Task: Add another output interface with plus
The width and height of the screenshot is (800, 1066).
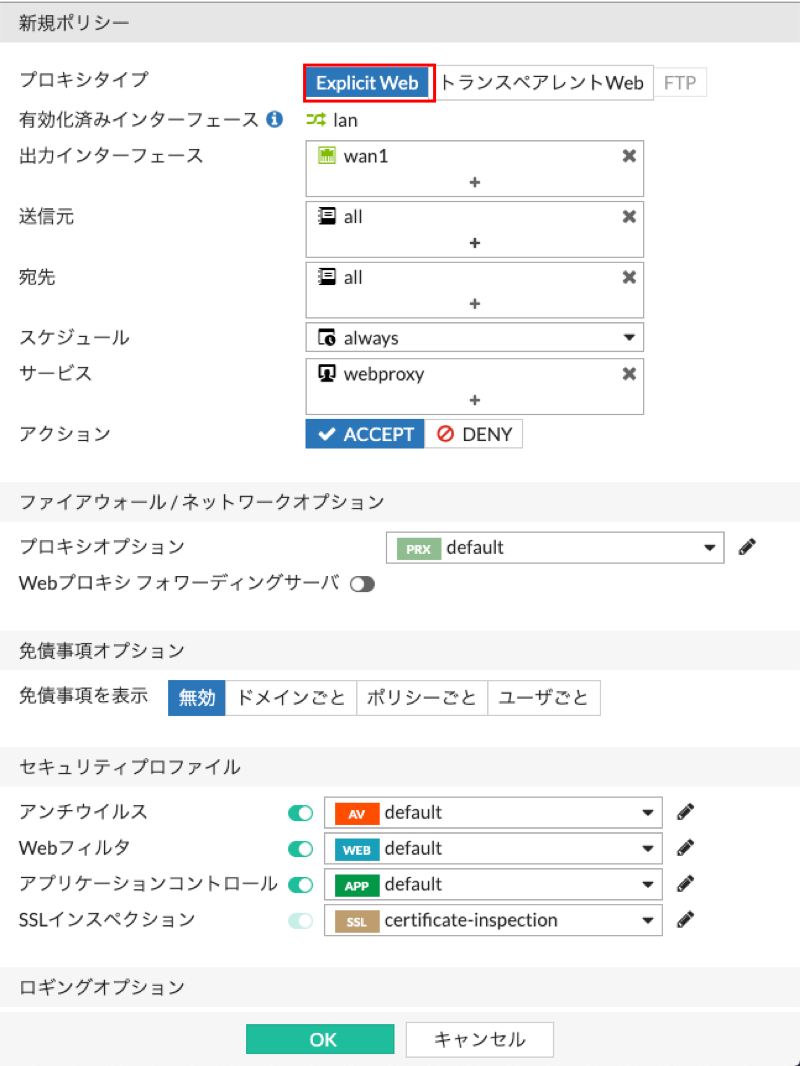Action: coord(474,182)
